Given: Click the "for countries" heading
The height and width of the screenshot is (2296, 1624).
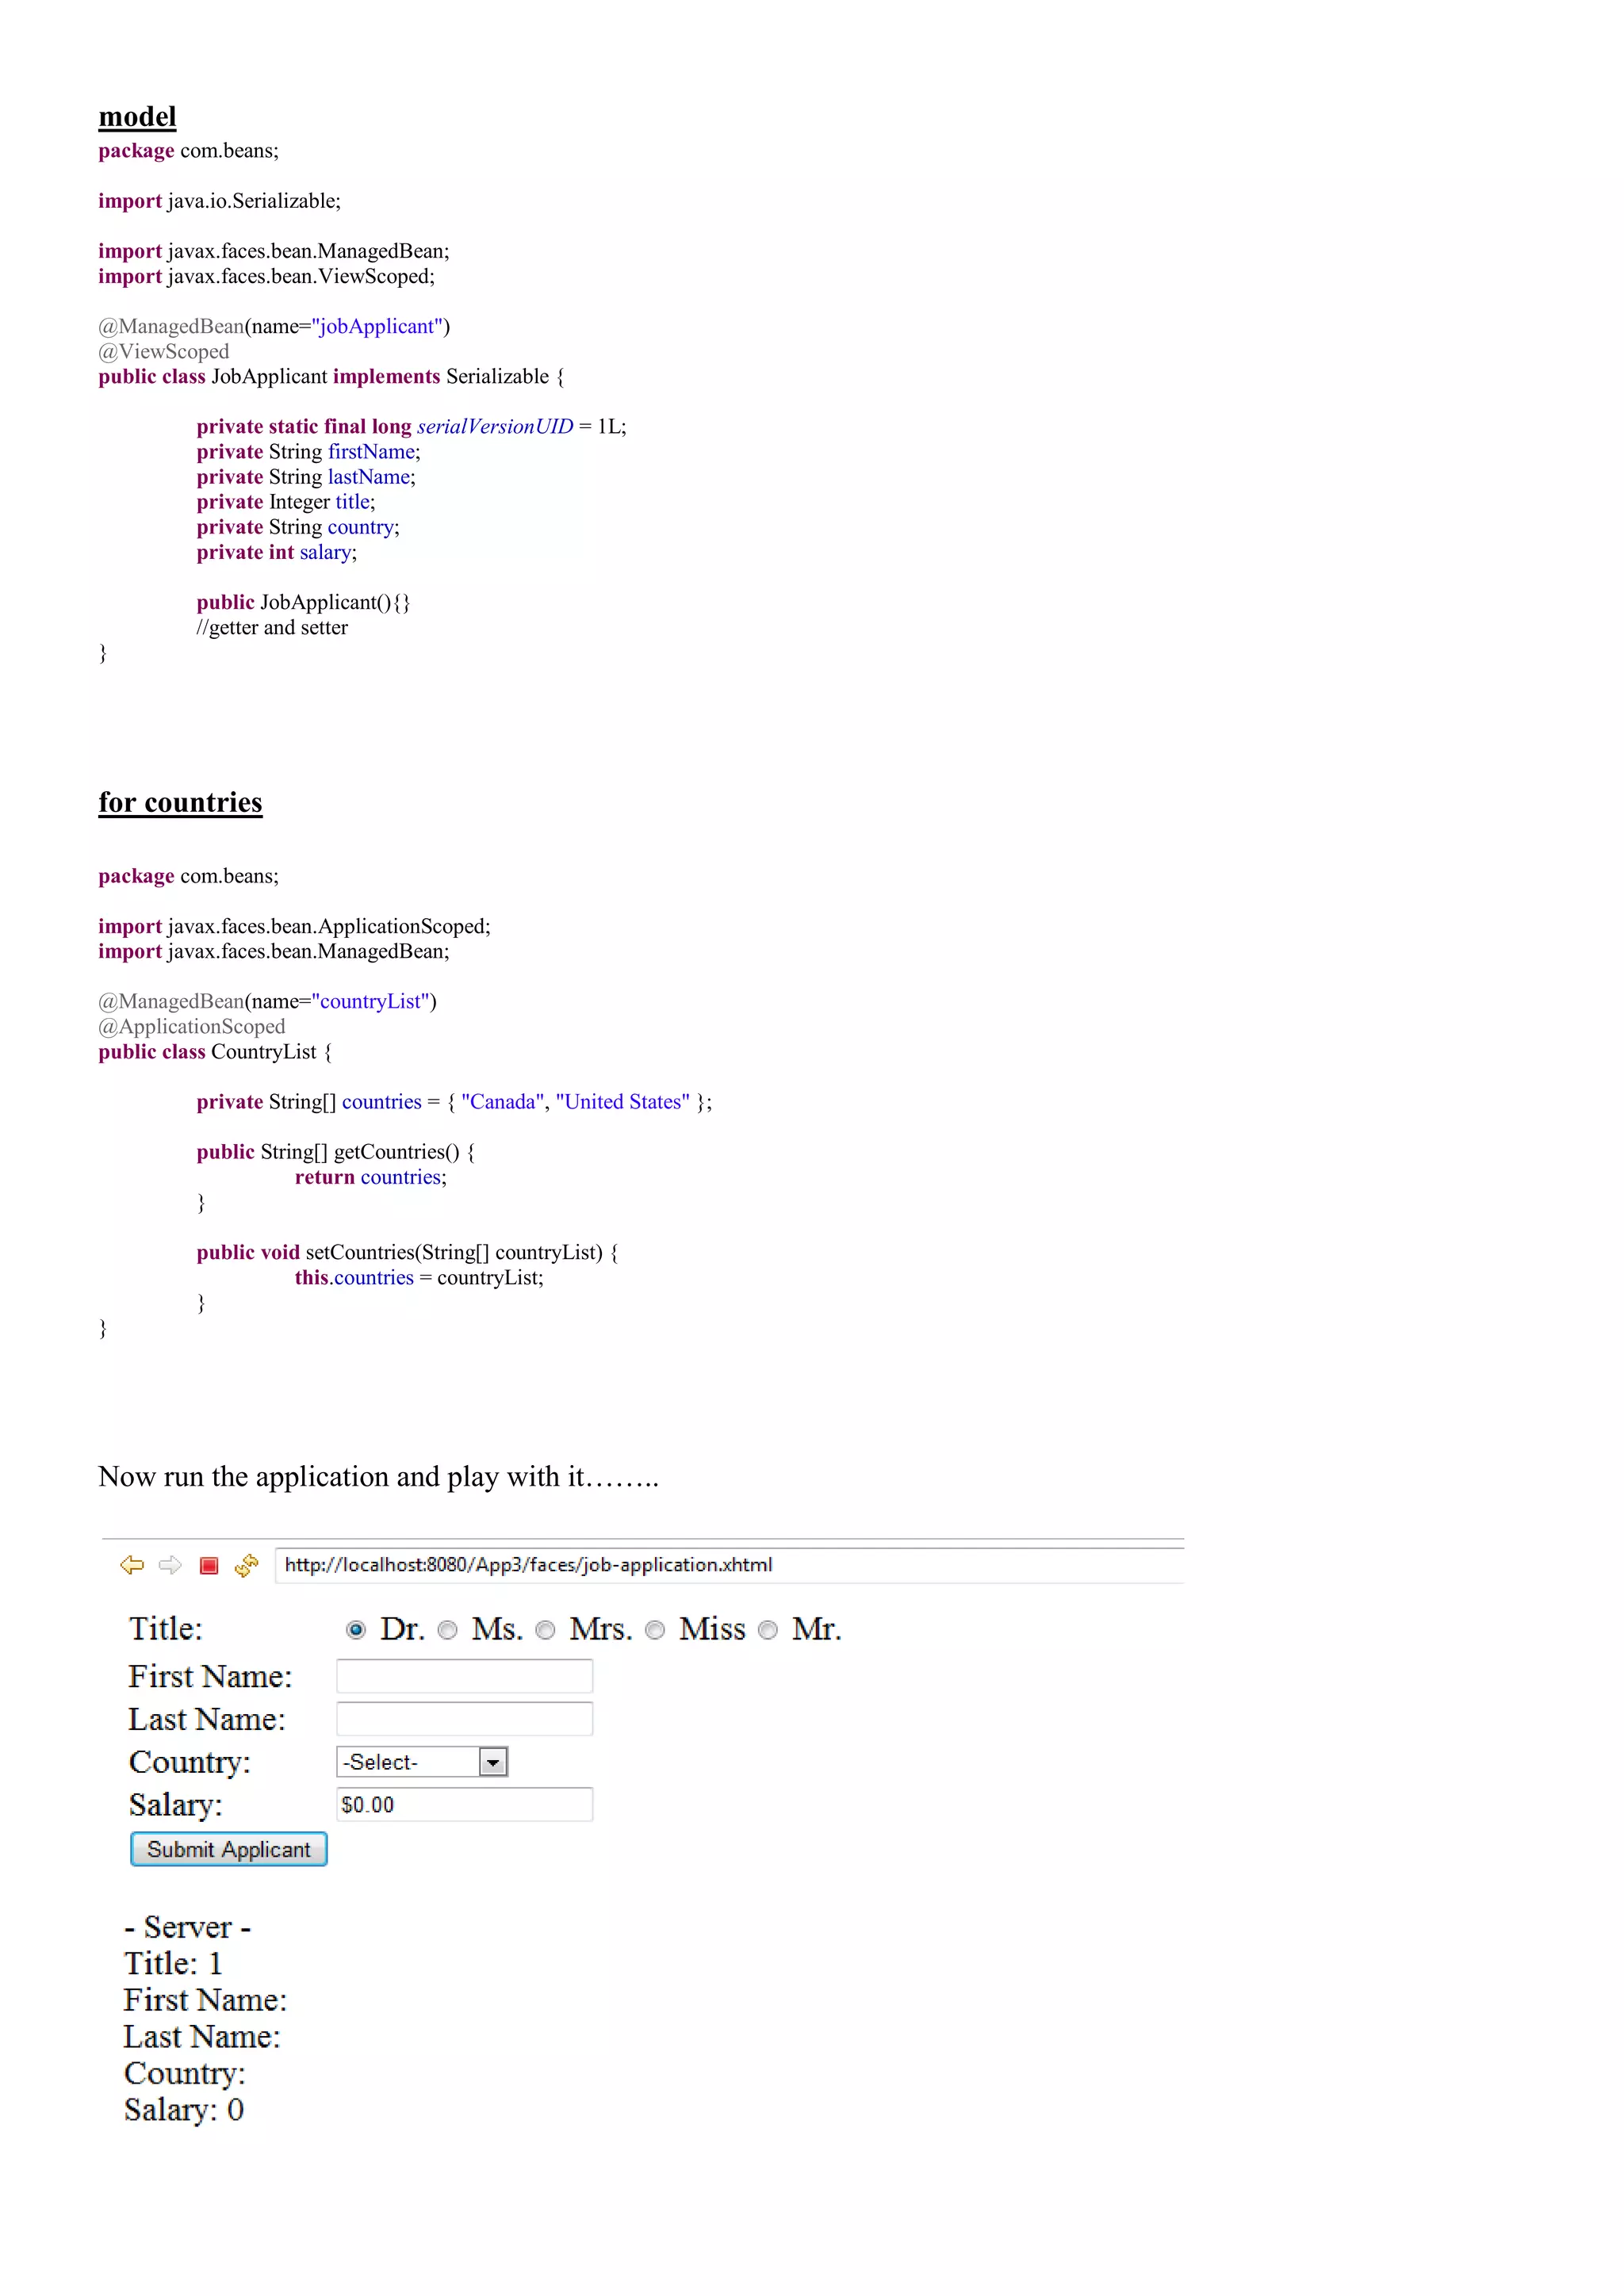Looking at the screenshot, I should [180, 802].
